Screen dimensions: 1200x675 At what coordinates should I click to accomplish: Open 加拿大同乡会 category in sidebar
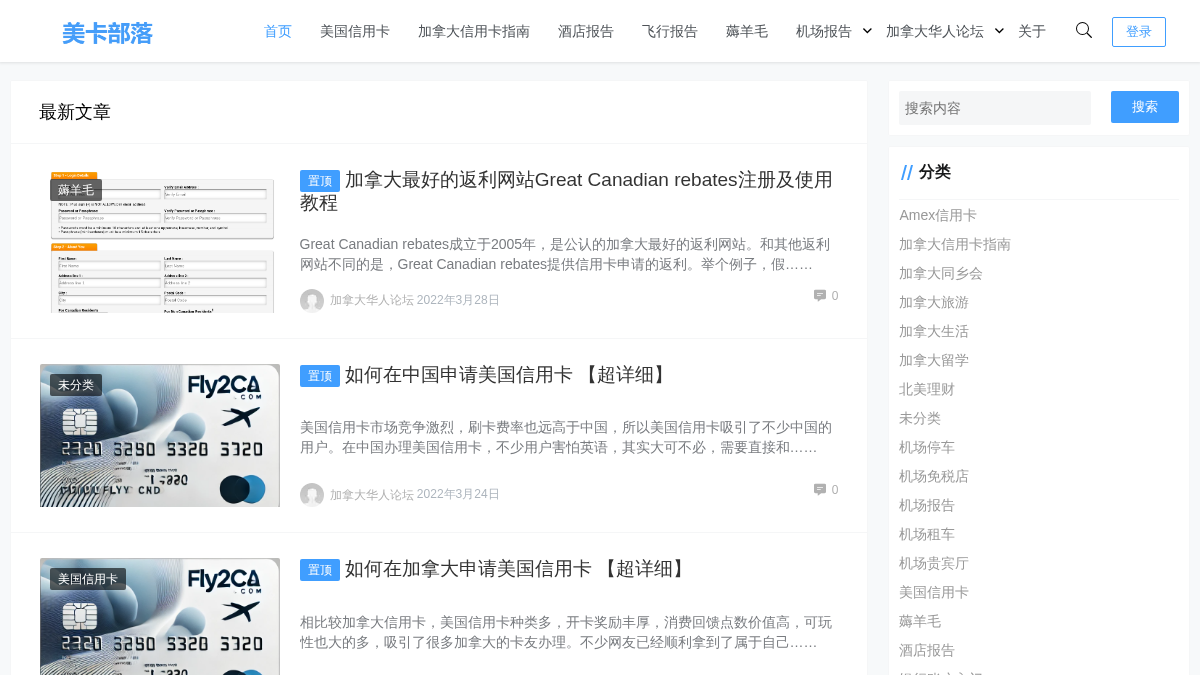tap(941, 273)
